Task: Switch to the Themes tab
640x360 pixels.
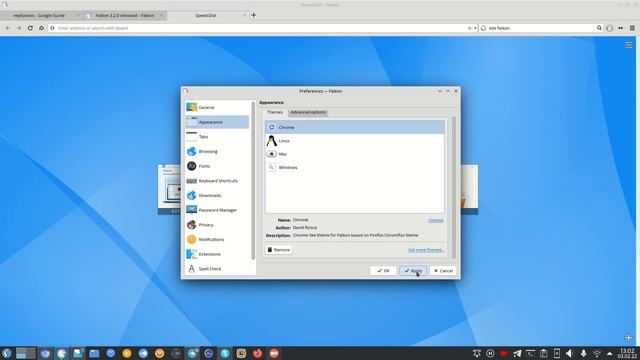Action: (x=275, y=112)
